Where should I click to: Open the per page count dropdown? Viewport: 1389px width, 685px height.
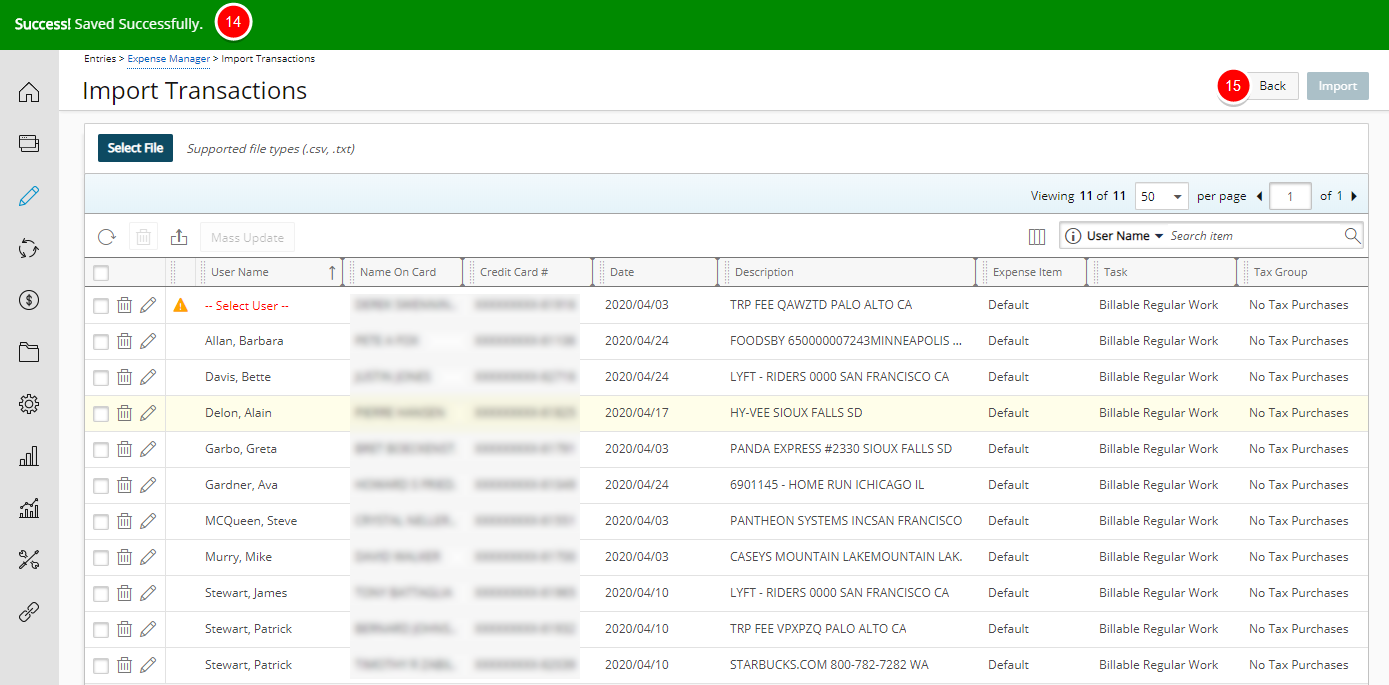point(1161,196)
